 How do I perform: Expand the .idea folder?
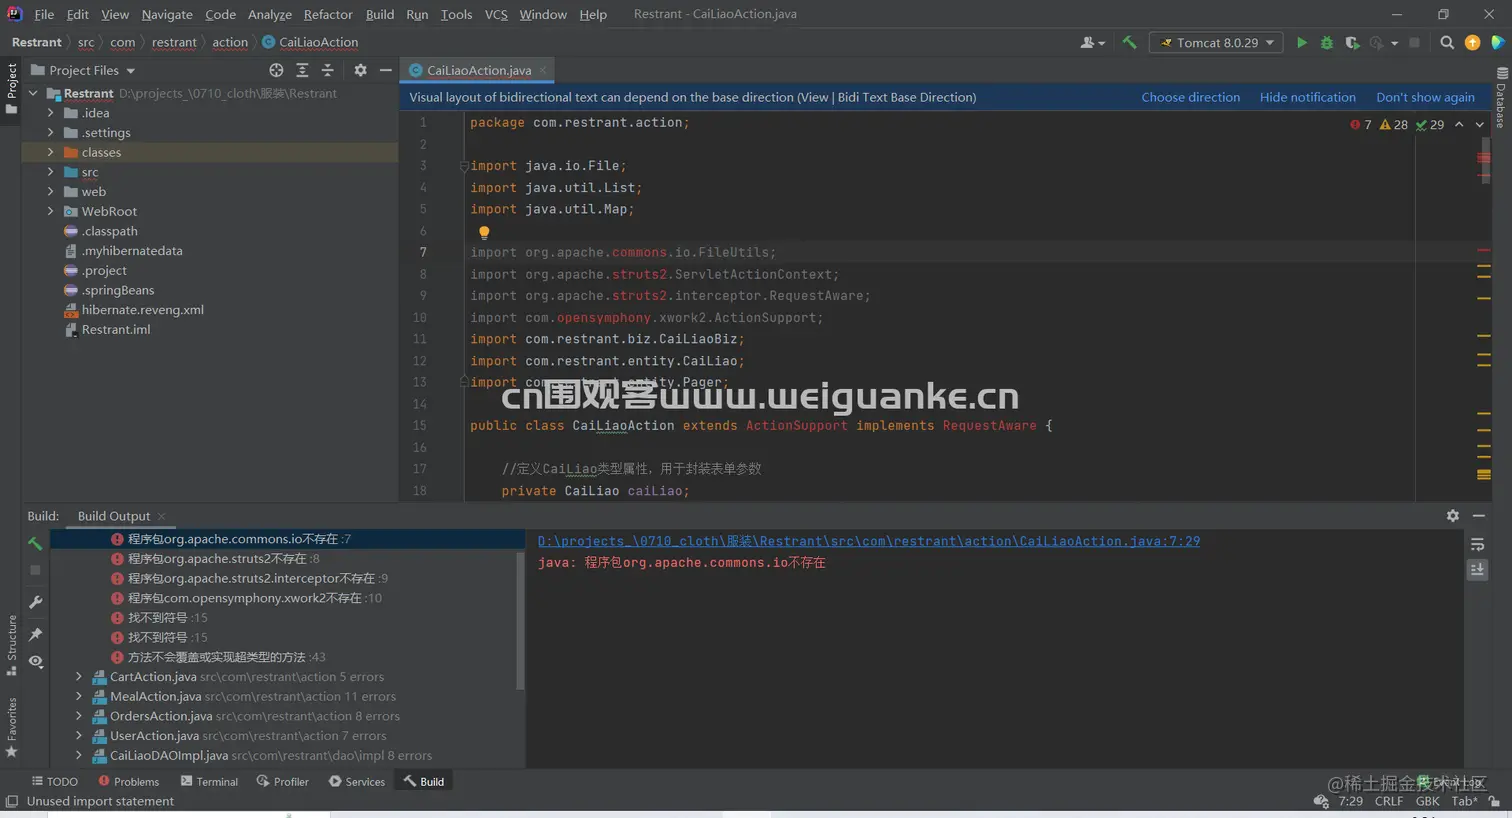pos(50,113)
